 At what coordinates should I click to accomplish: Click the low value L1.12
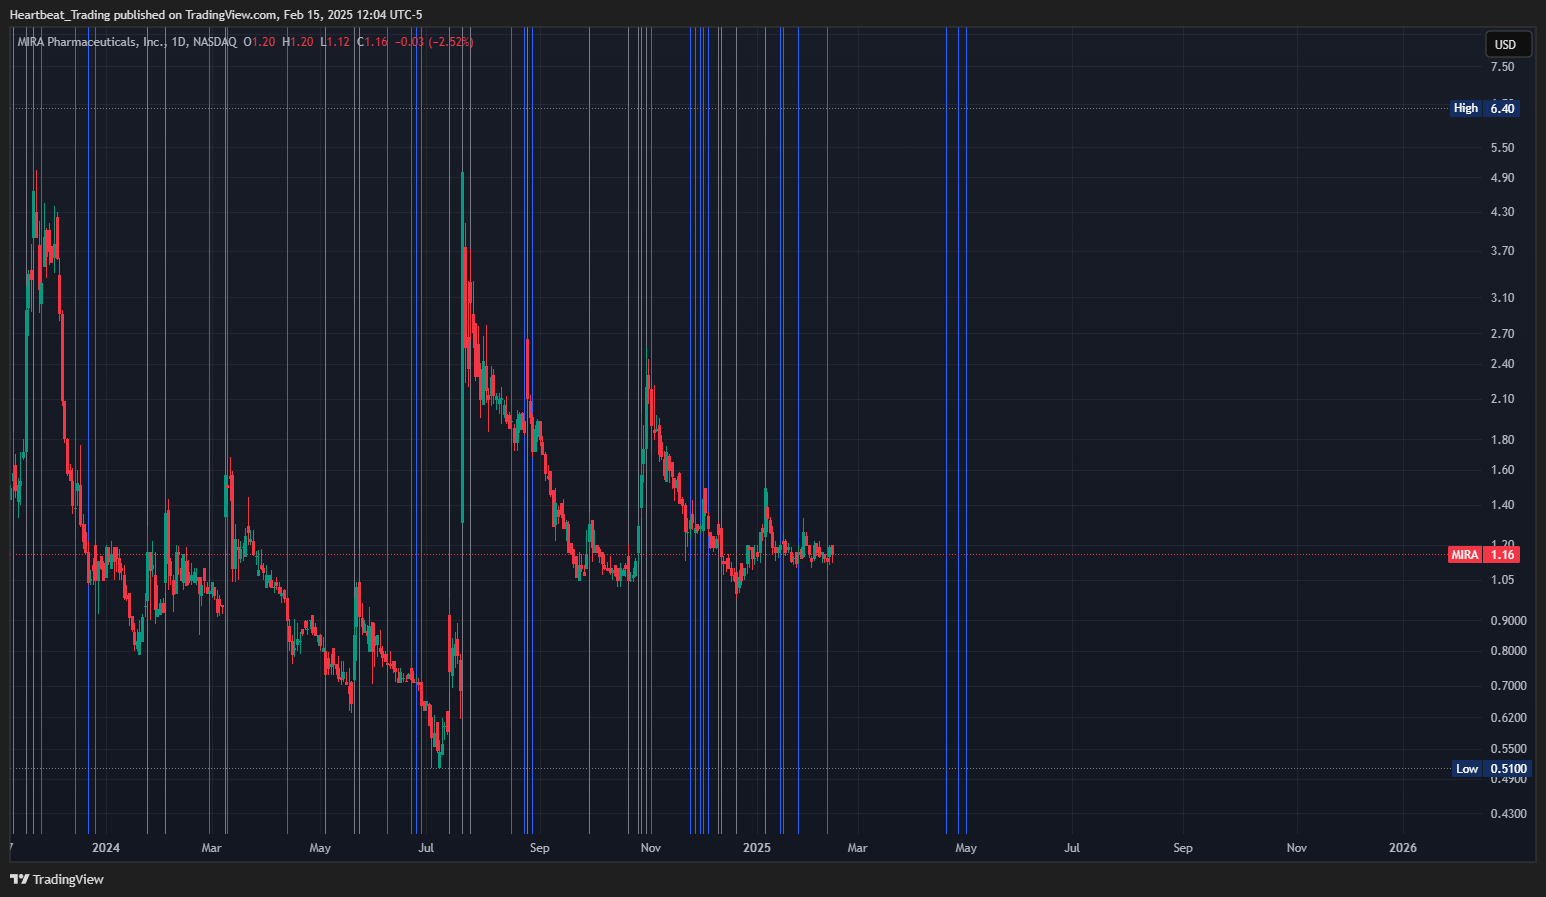pos(335,42)
